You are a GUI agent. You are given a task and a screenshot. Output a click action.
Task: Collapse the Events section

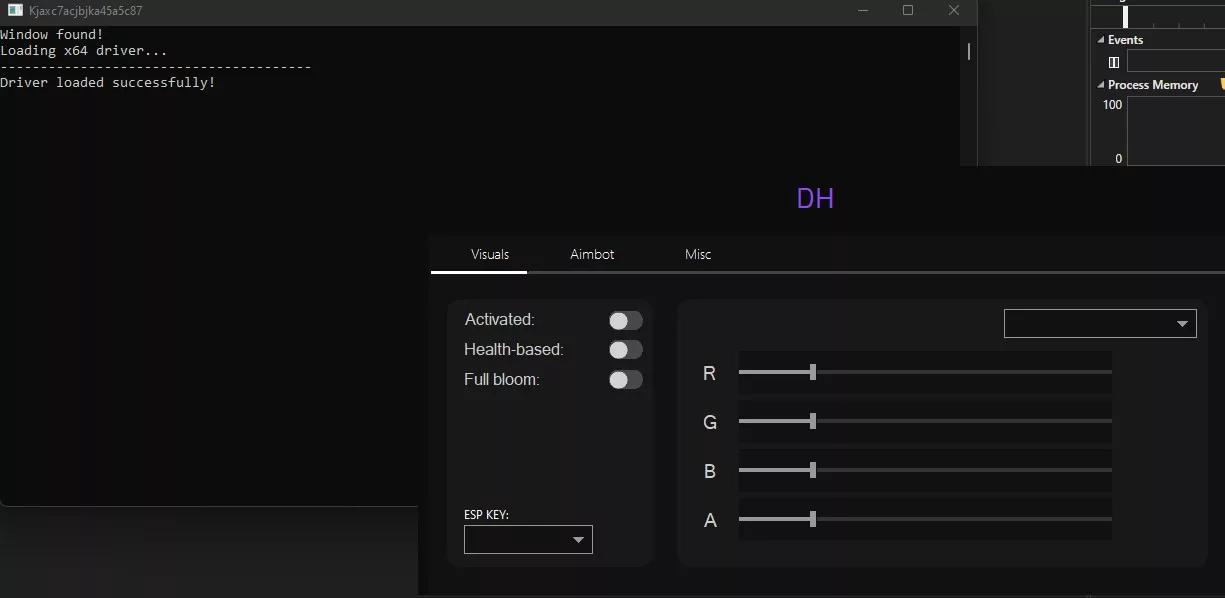[1101, 40]
